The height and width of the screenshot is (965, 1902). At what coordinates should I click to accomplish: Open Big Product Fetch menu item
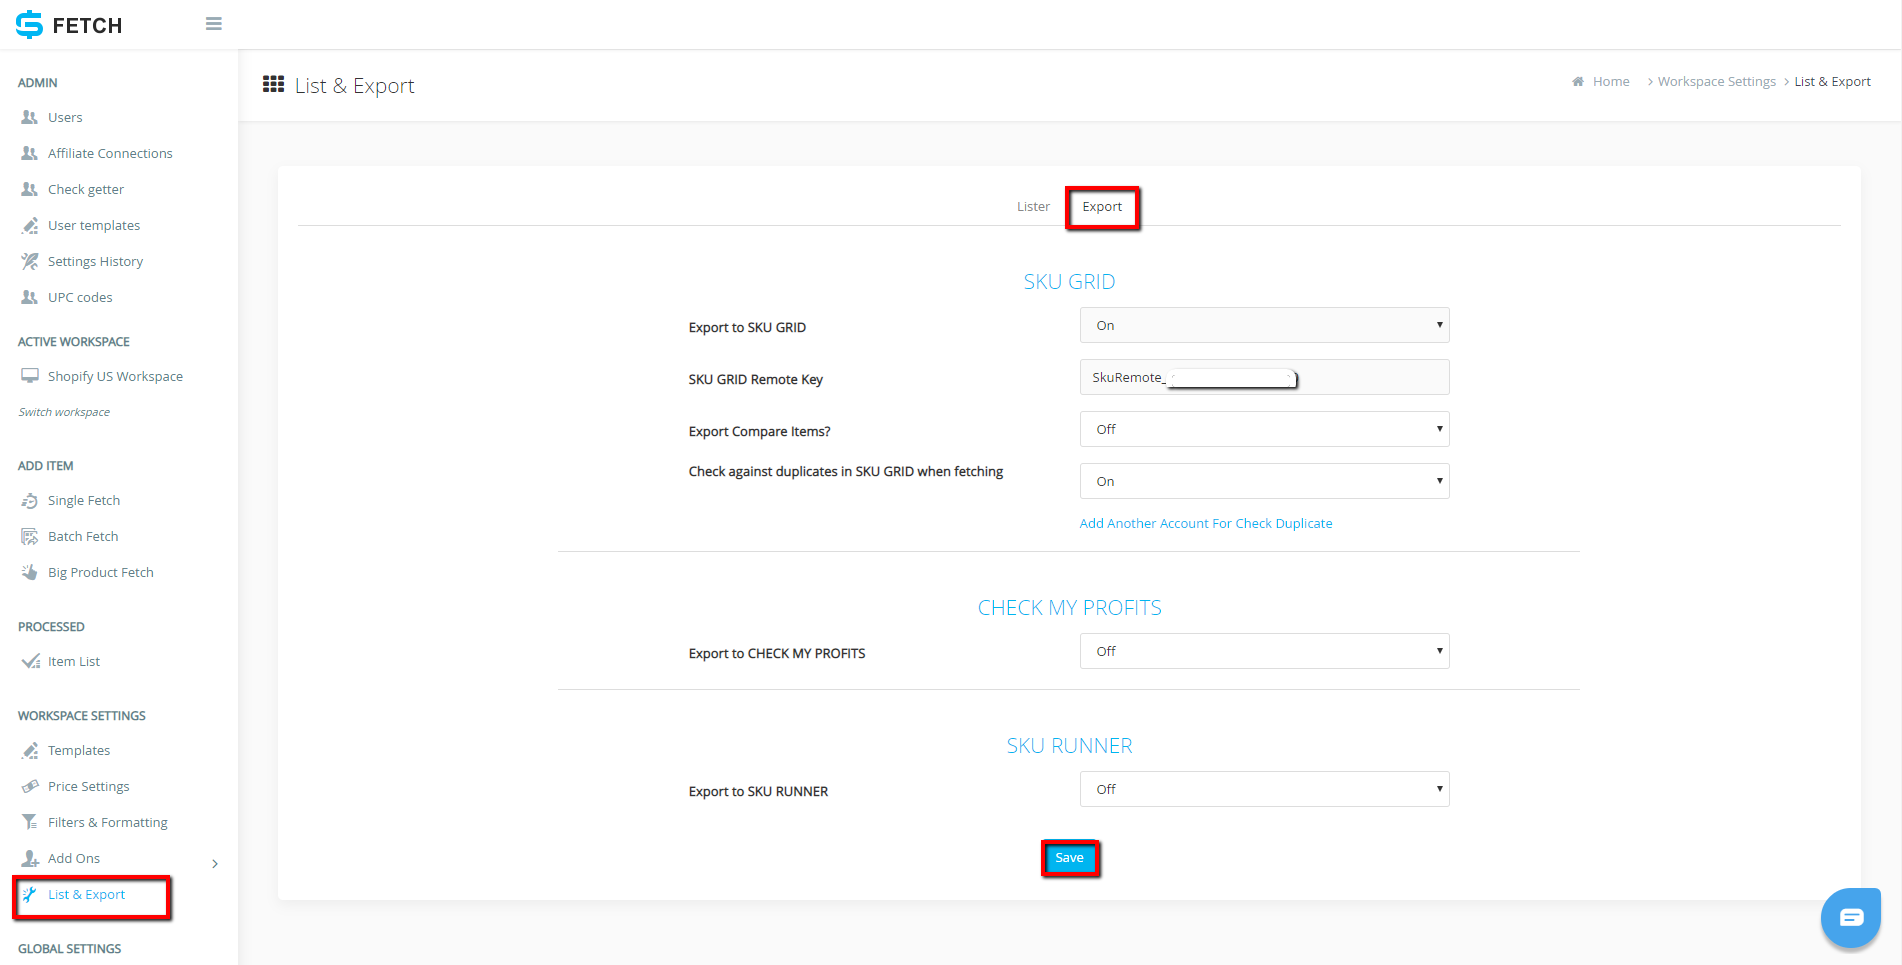[100, 573]
